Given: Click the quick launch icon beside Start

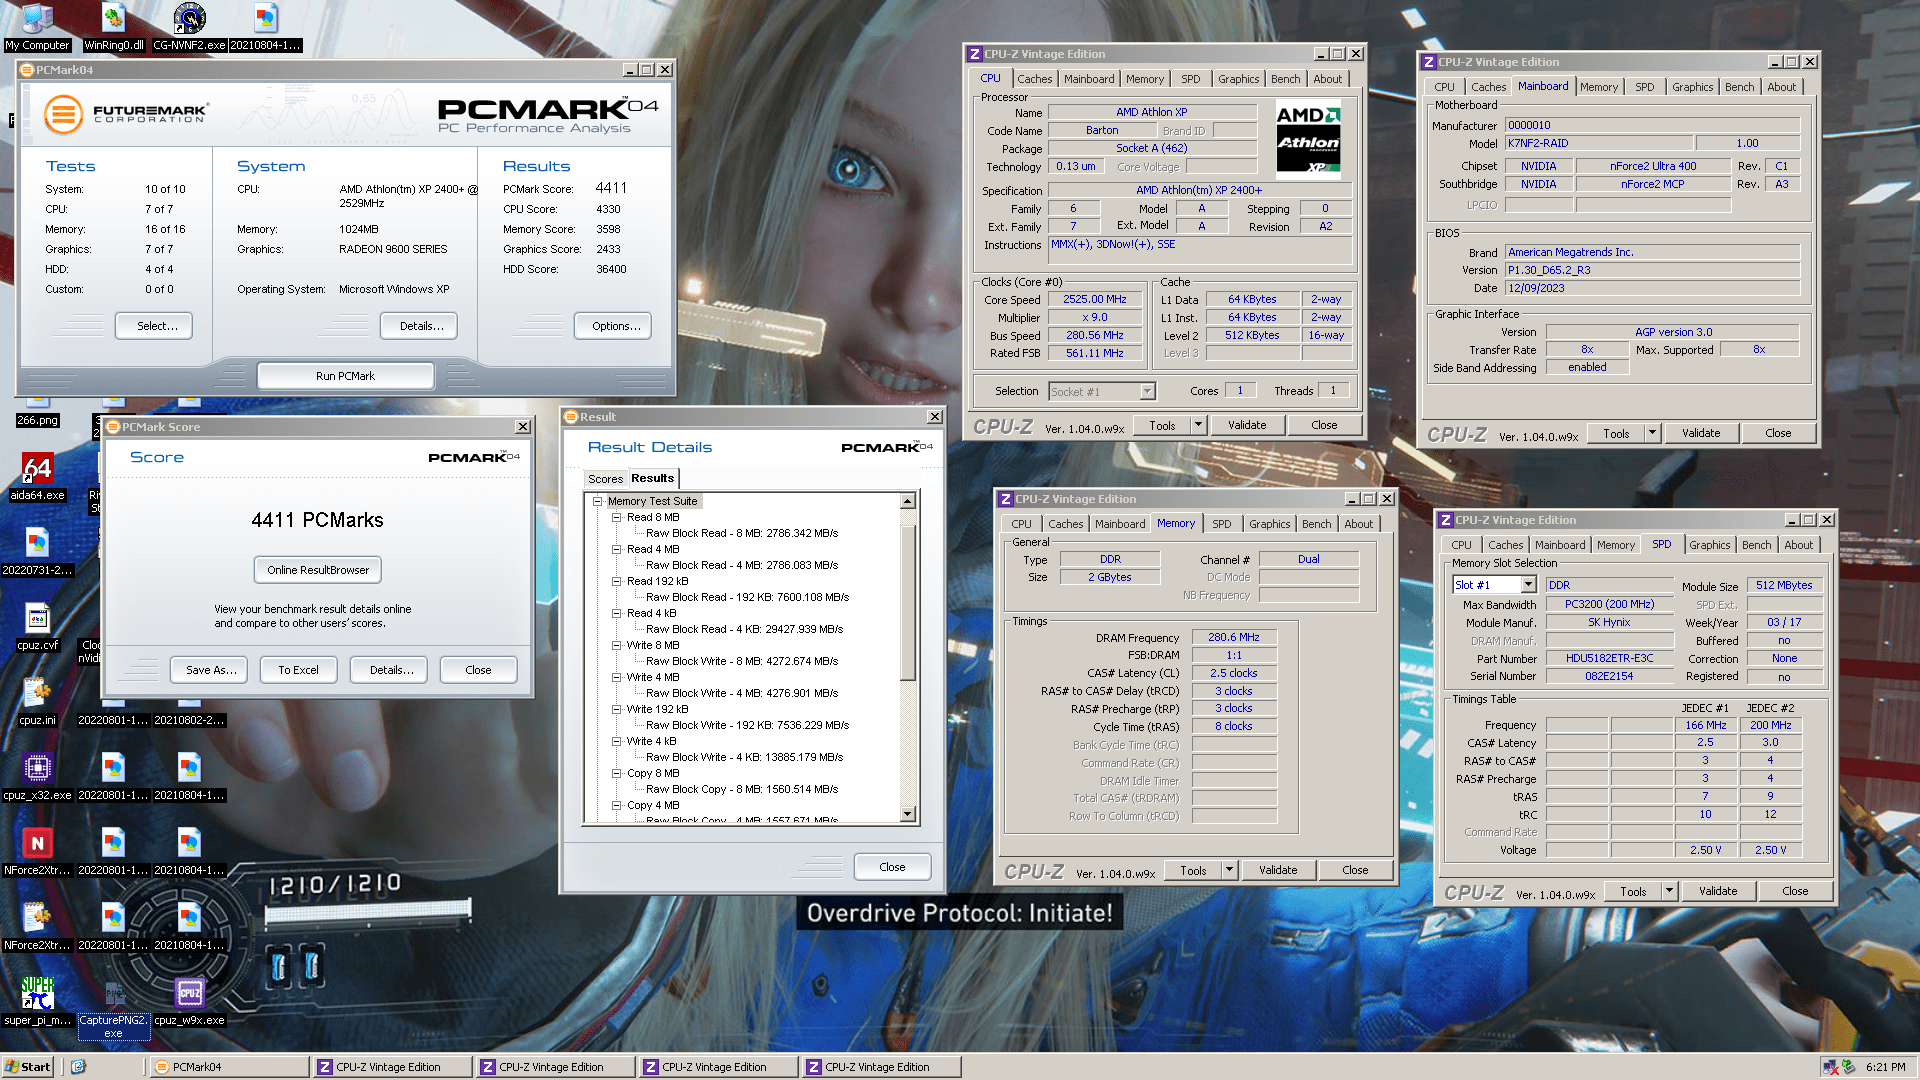Looking at the screenshot, I should tap(78, 1067).
